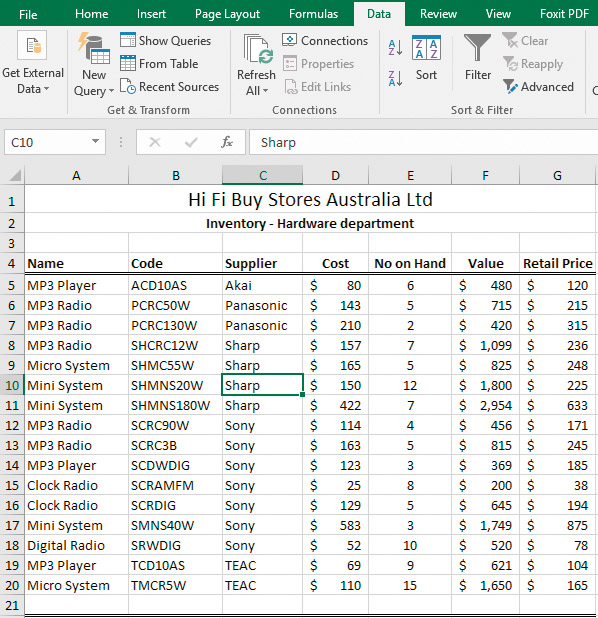Click code cell SRWDIG
The width and height of the screenshot is (598, 618).
(175, 545)
